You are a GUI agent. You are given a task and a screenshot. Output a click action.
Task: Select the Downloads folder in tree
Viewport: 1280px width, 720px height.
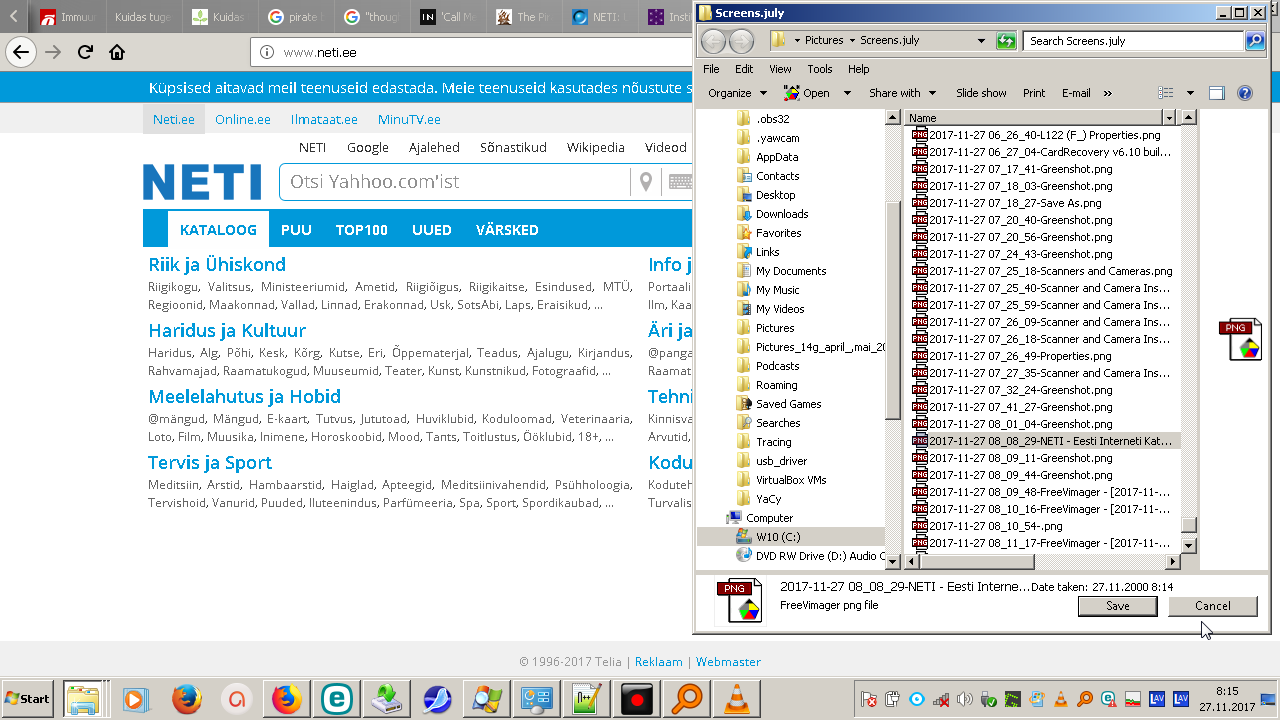pyautogui.click(x=781, y=214)
